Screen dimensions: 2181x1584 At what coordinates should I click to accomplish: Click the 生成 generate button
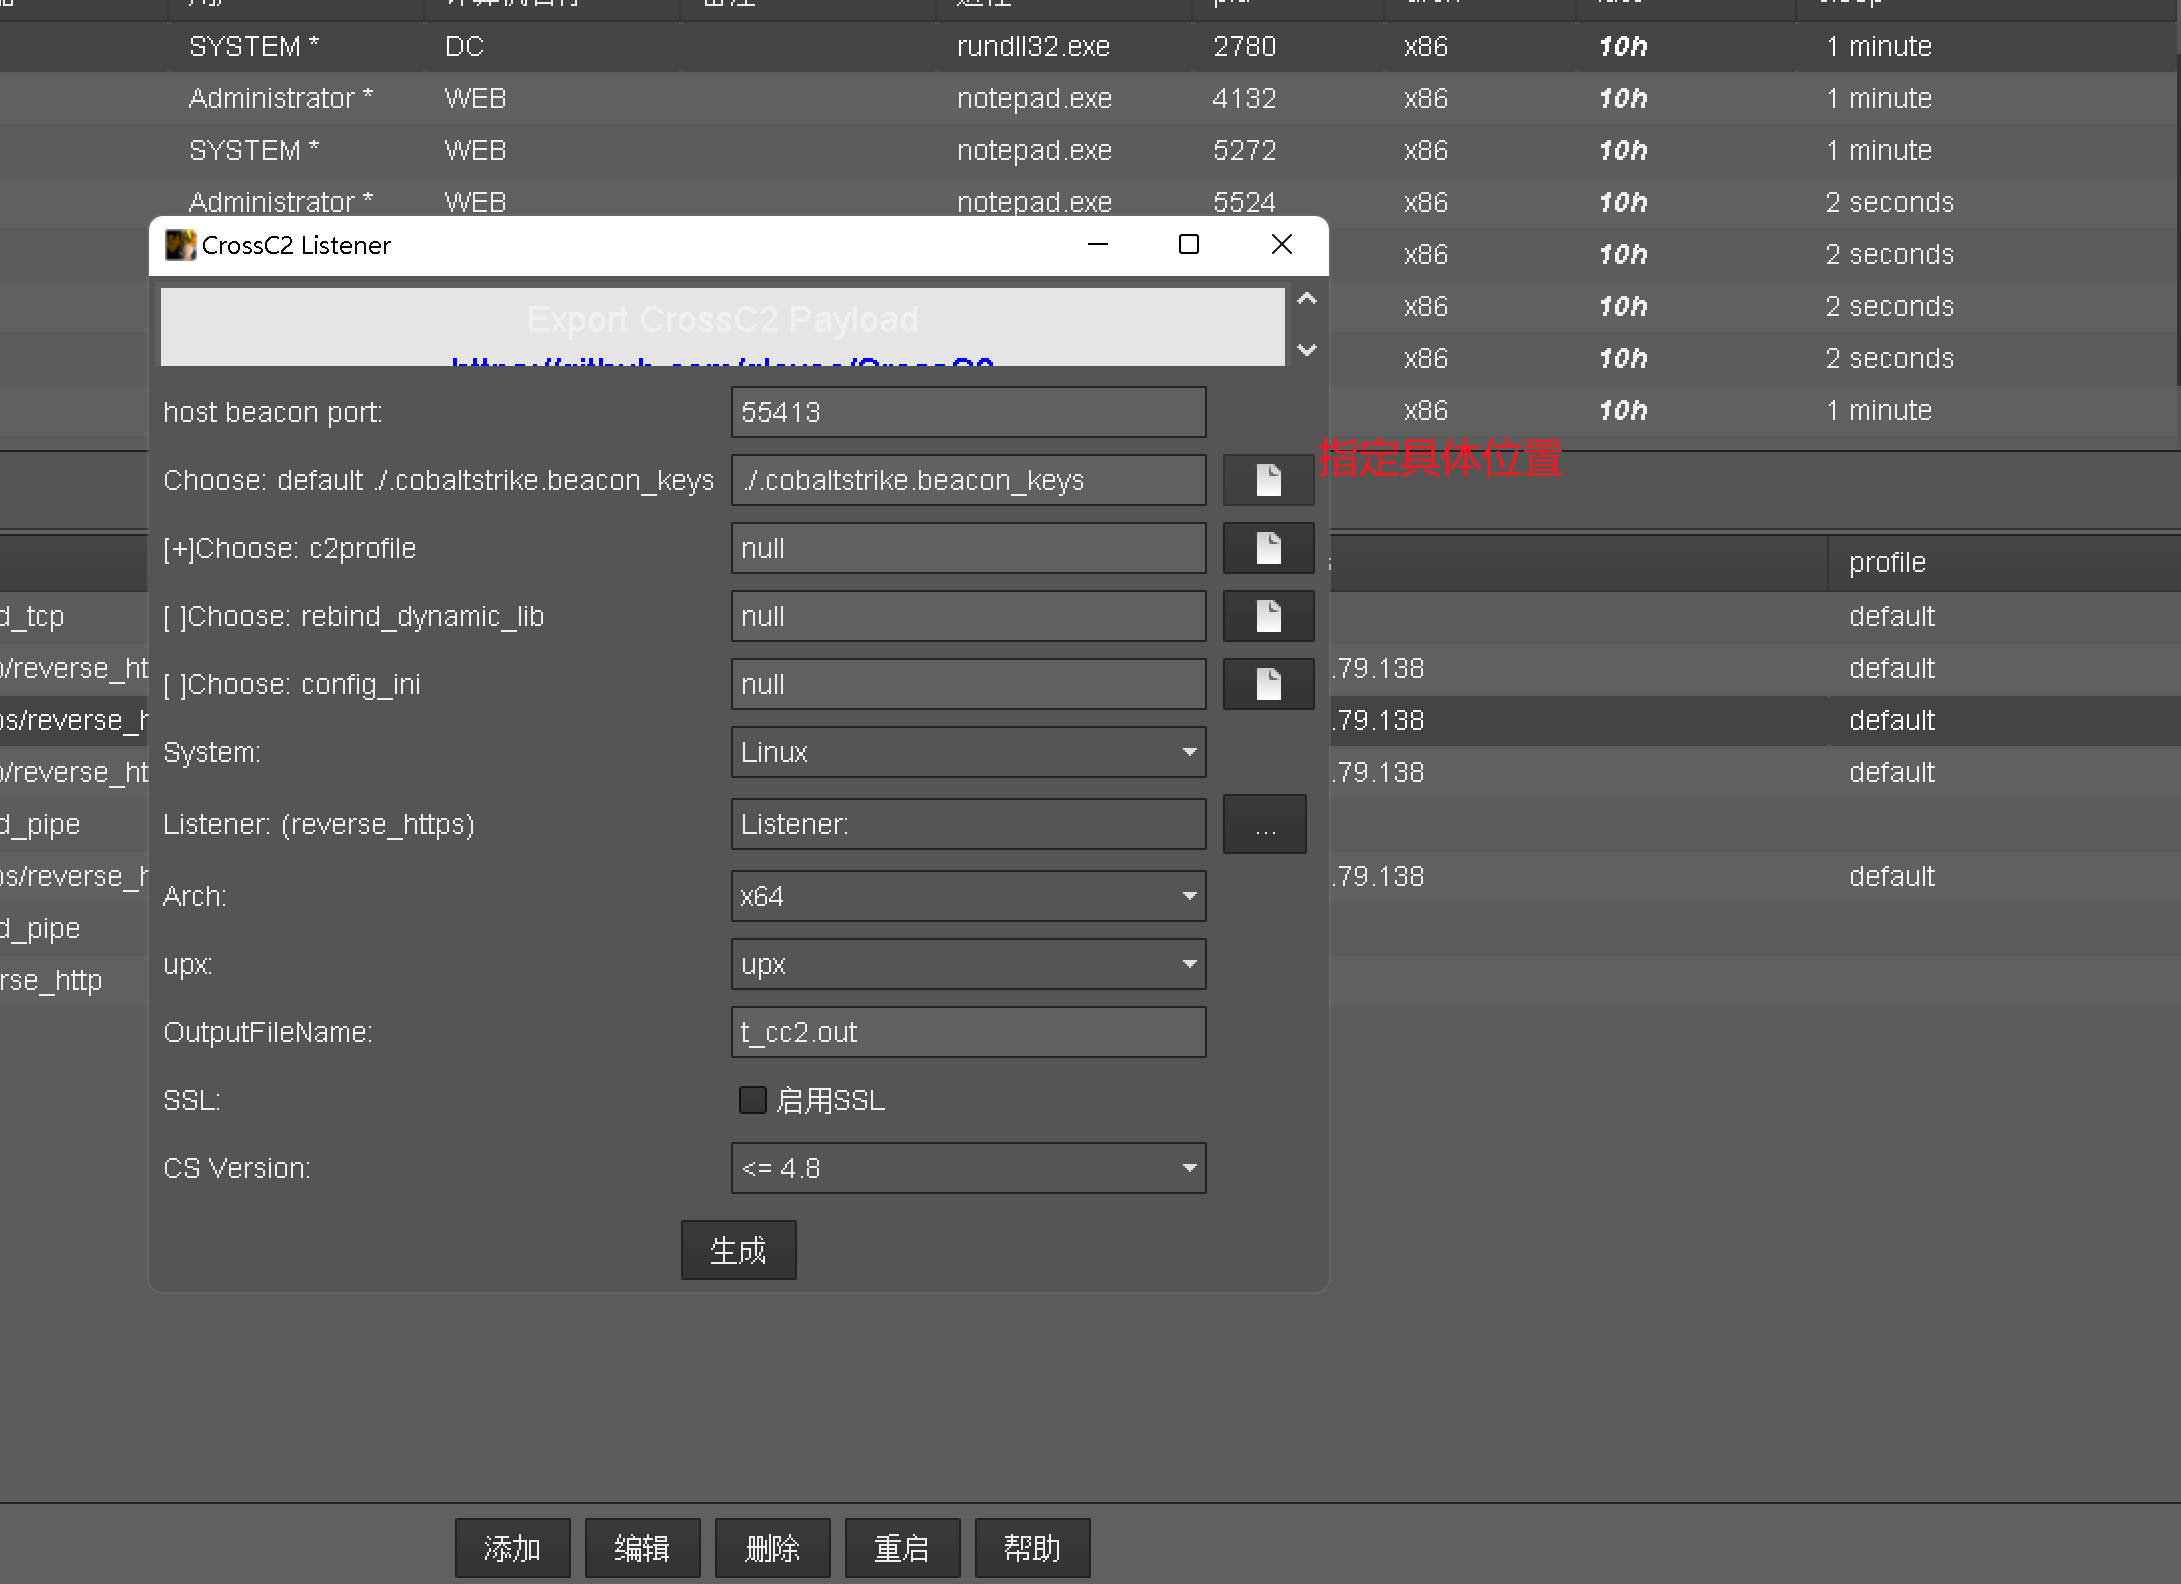pyautogui.click(x=738, y=1250)
